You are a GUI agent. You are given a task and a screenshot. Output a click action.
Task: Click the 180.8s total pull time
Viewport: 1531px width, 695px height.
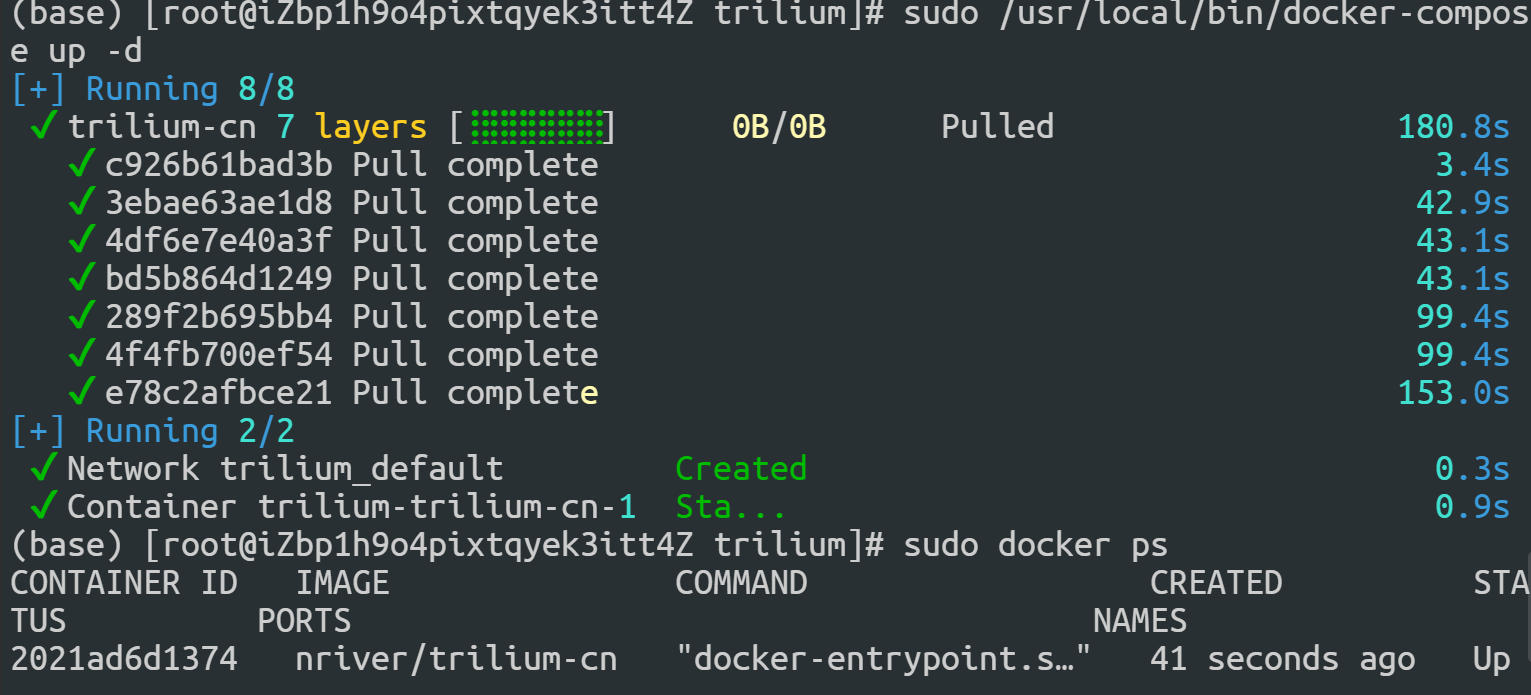[1453, 127]
